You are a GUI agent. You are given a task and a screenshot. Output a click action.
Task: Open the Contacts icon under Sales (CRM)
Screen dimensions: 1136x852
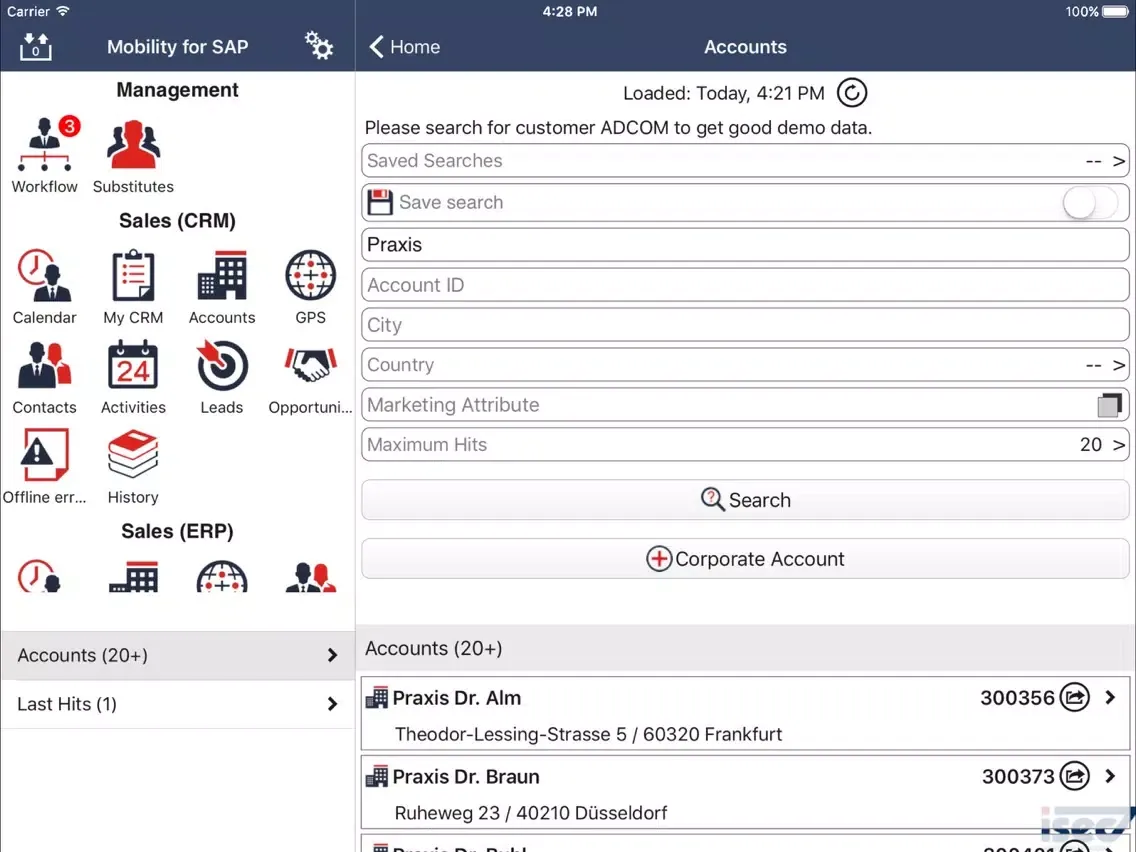(x=44, y=365)
